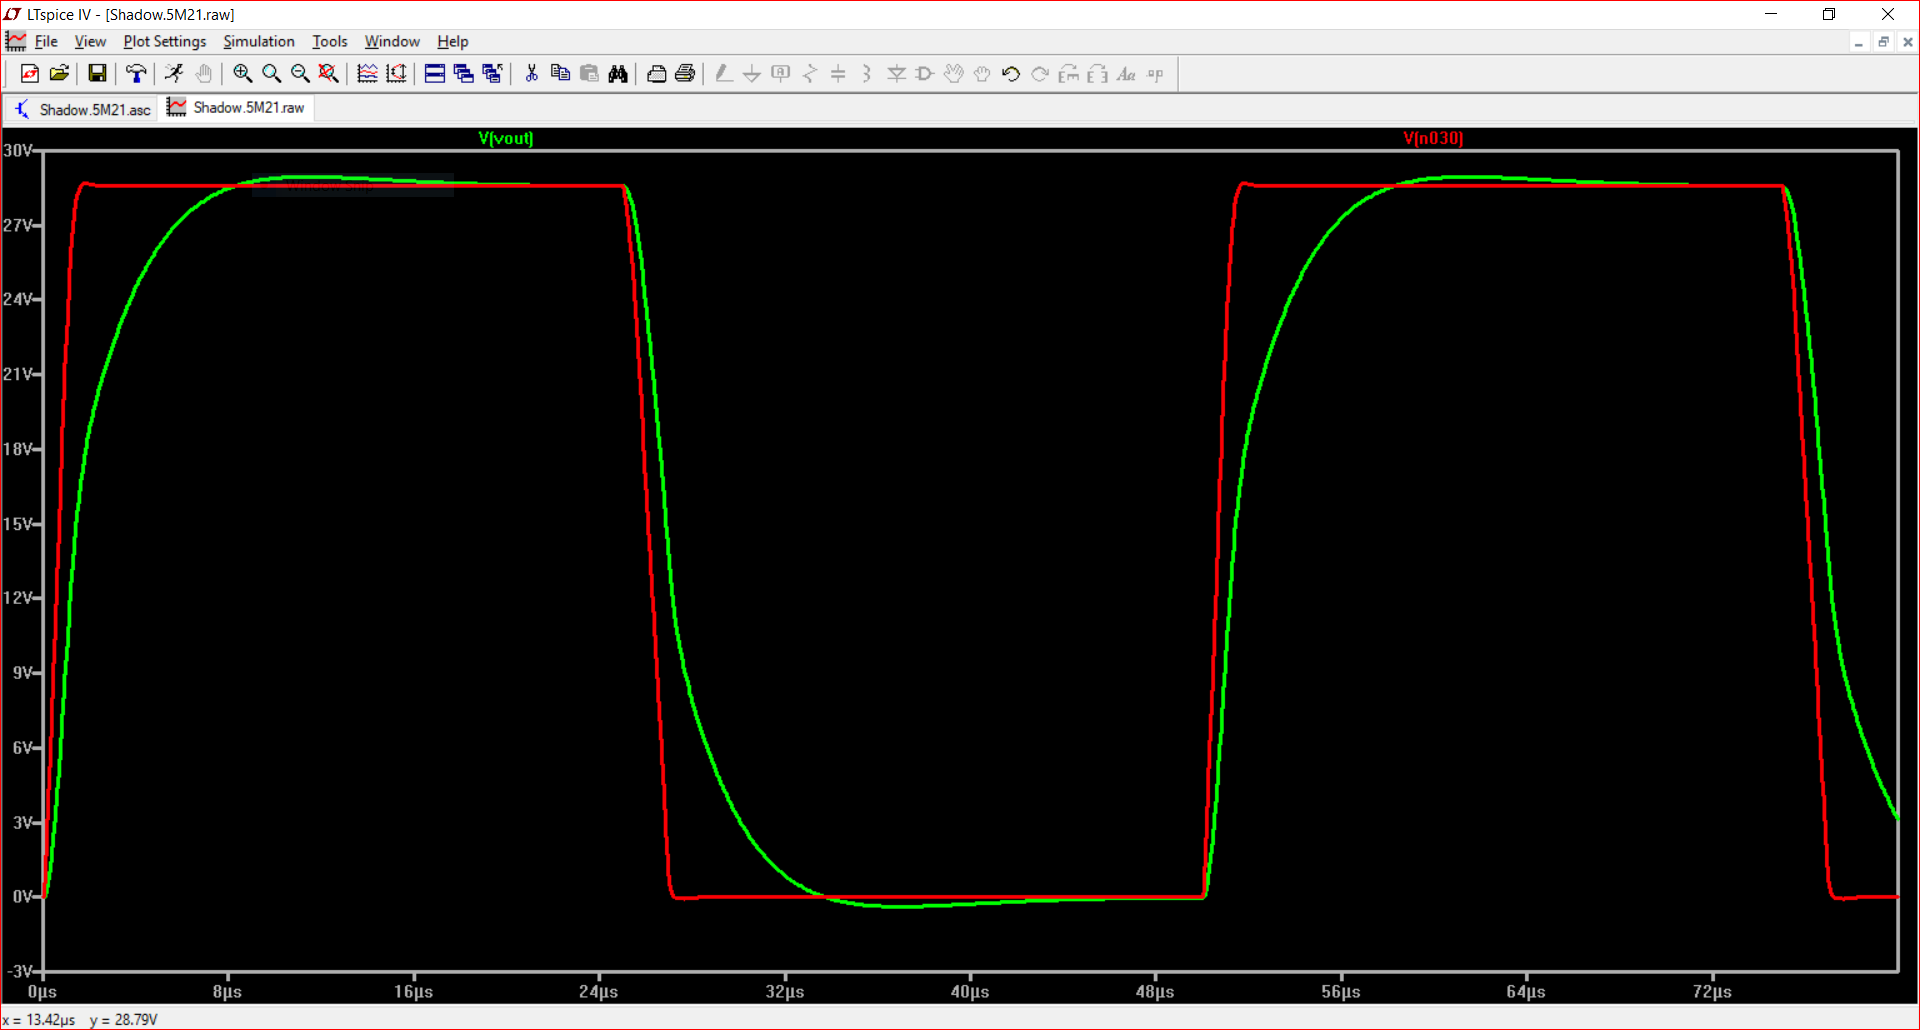Click the greyed SPICE directive .op icon
This screenshot has width=1920, height=1030.
[x=1155, y=73]
